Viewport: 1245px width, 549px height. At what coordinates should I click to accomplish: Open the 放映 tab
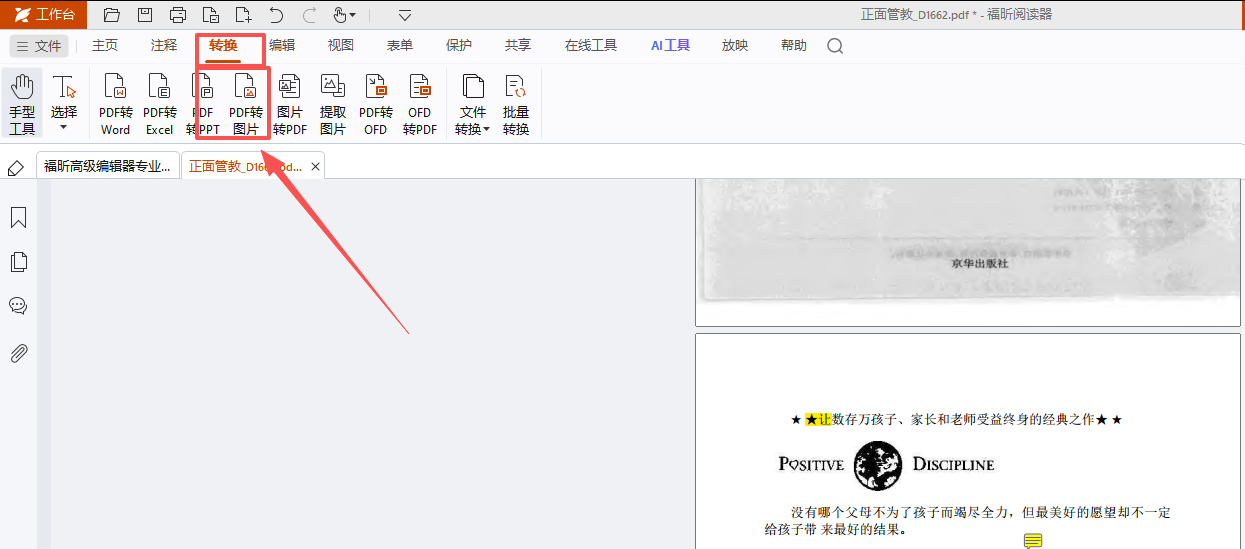pyautogui.click(x=735, y=46)
